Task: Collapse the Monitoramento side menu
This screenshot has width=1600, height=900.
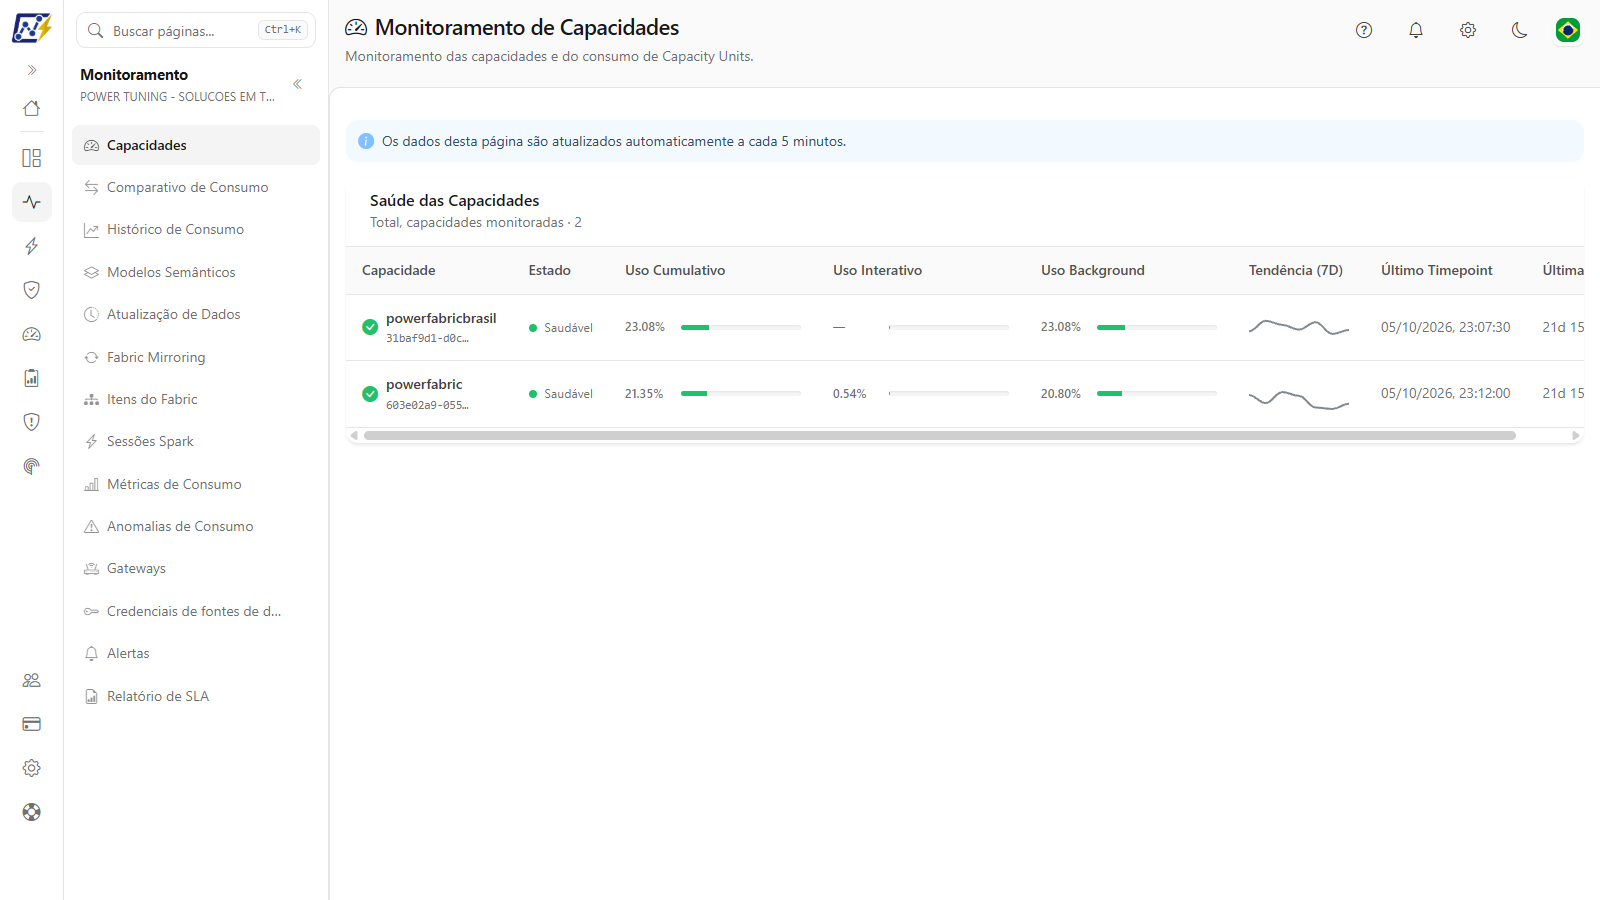Action: click(x=297, y=84)
